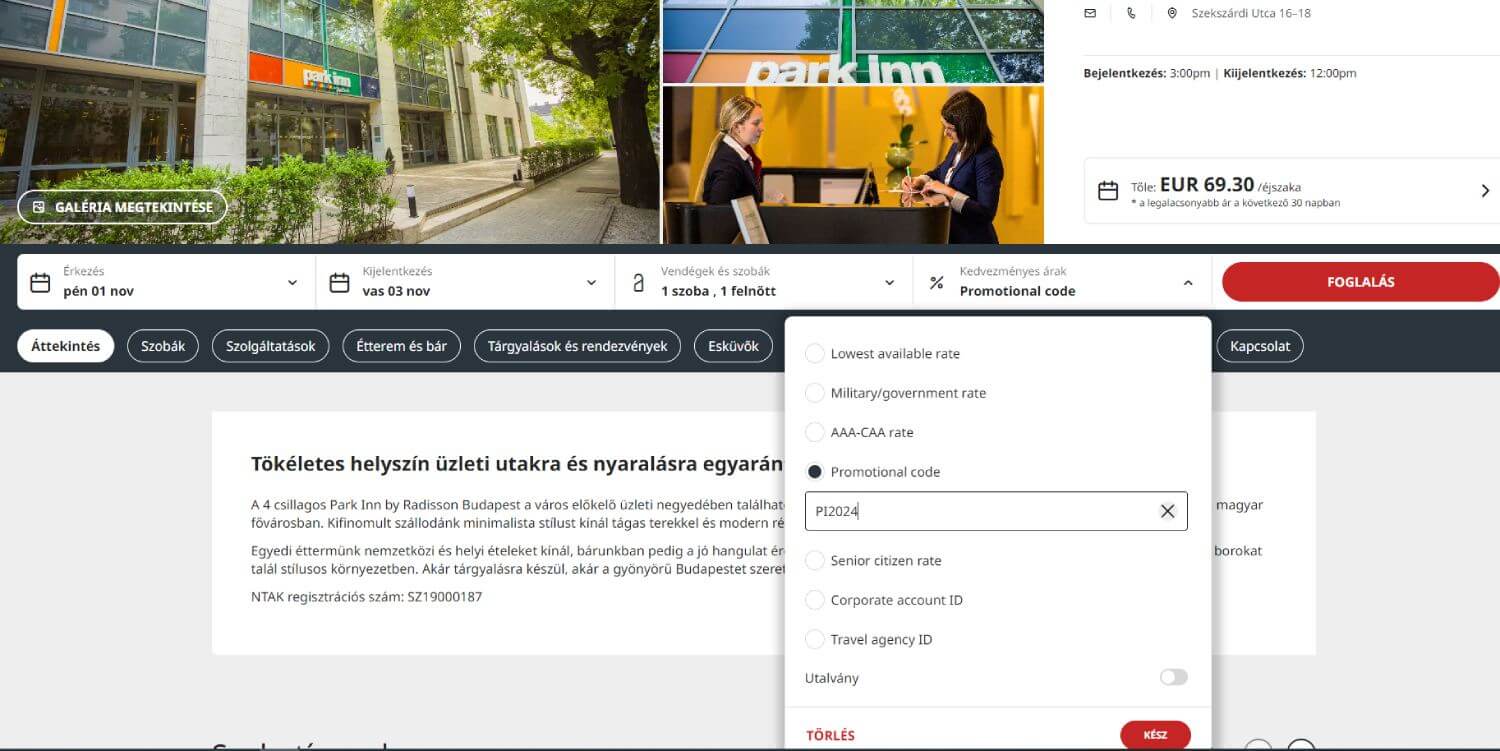Select Senior citizen rate option
Screen dimensions: 1500x751
click(815, 561)
